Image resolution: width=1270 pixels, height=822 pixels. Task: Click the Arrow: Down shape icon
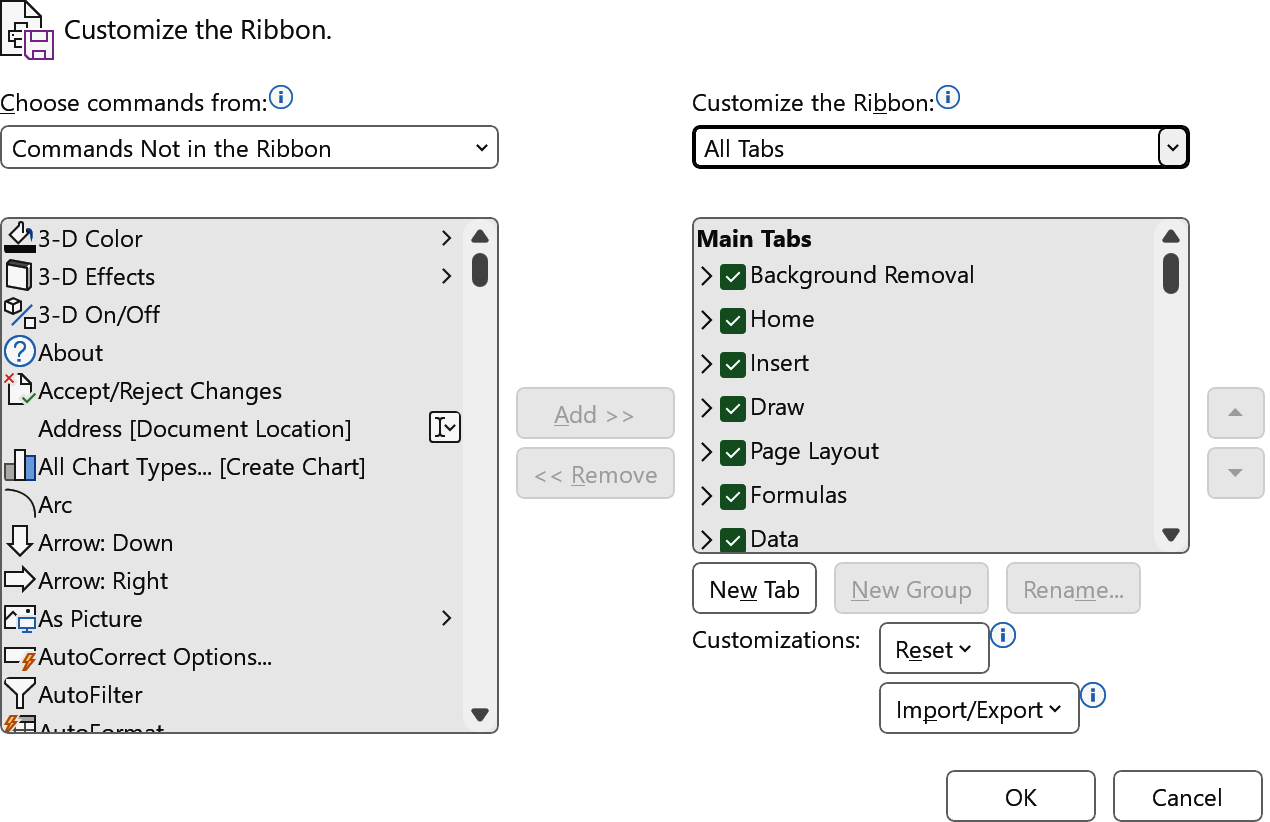click(20, 542)
